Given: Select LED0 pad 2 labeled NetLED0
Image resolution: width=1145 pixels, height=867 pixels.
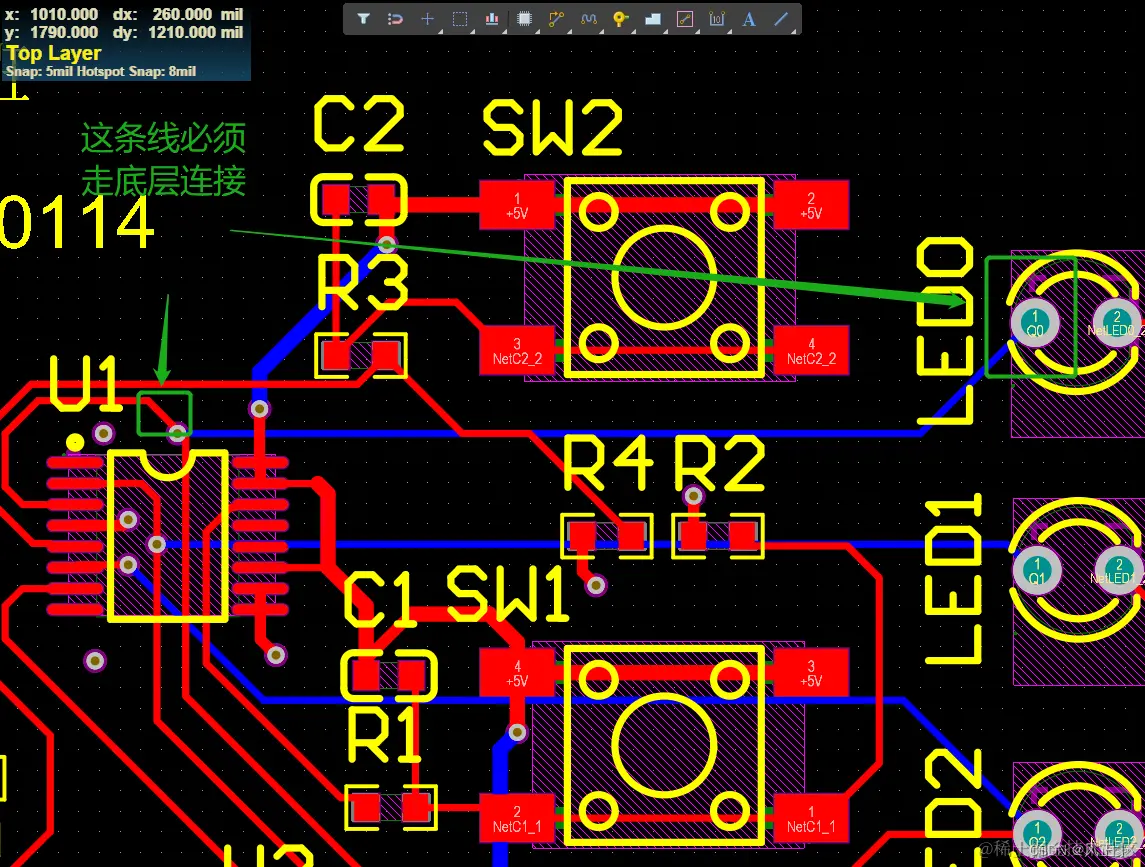Looking at the screenshot, I should pyautogui.click(x=1117, y=323).
